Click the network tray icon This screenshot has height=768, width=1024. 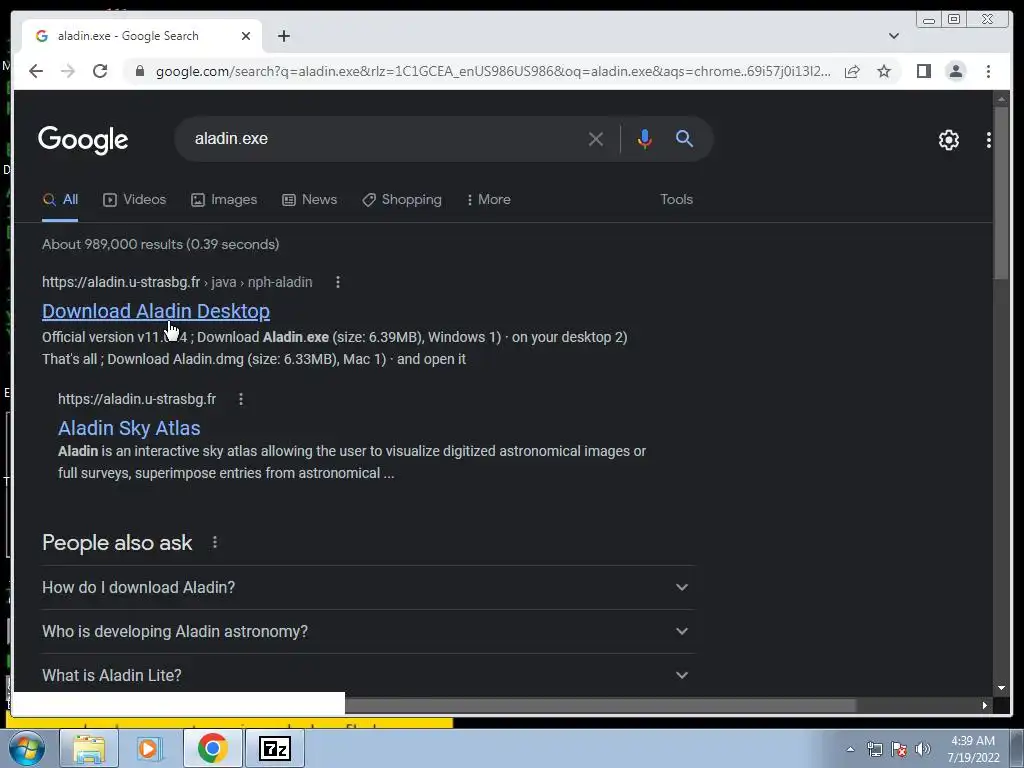tap(874, 749)
